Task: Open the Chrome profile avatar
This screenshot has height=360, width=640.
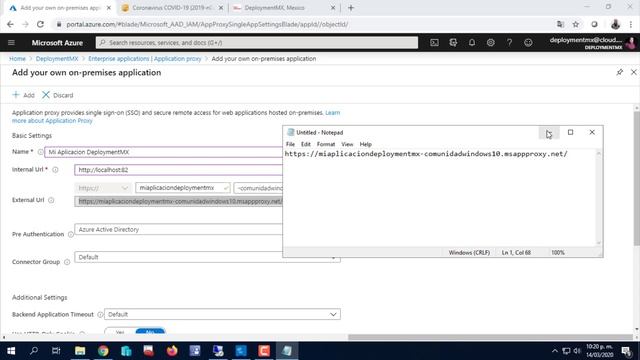Action: pyautogui.click(x=615, y=24)
